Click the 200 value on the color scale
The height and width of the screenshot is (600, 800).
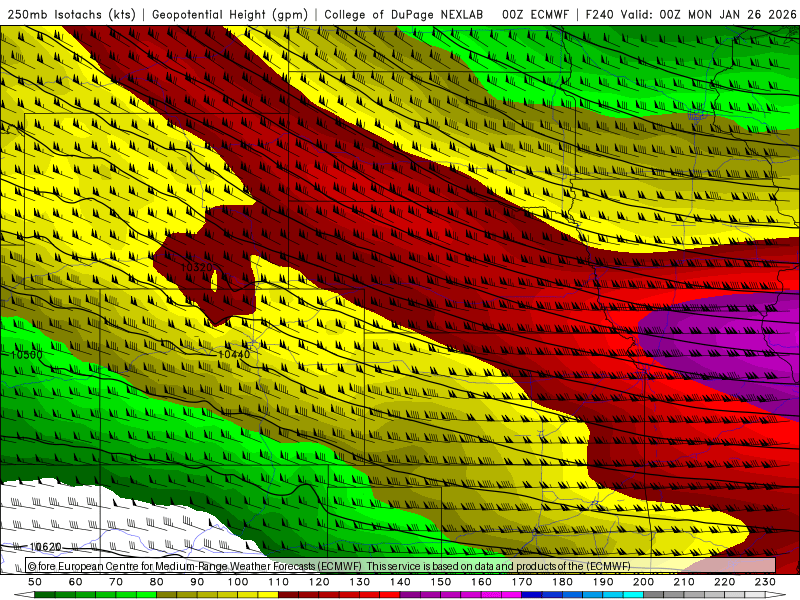643,582
